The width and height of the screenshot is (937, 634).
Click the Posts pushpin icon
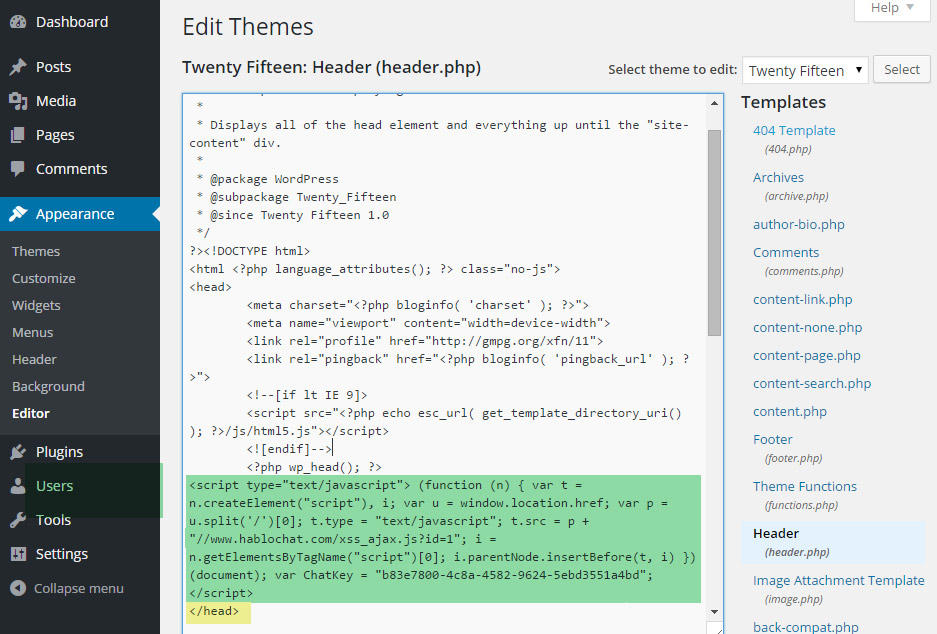pyautogui.click(x=18, y=67)
